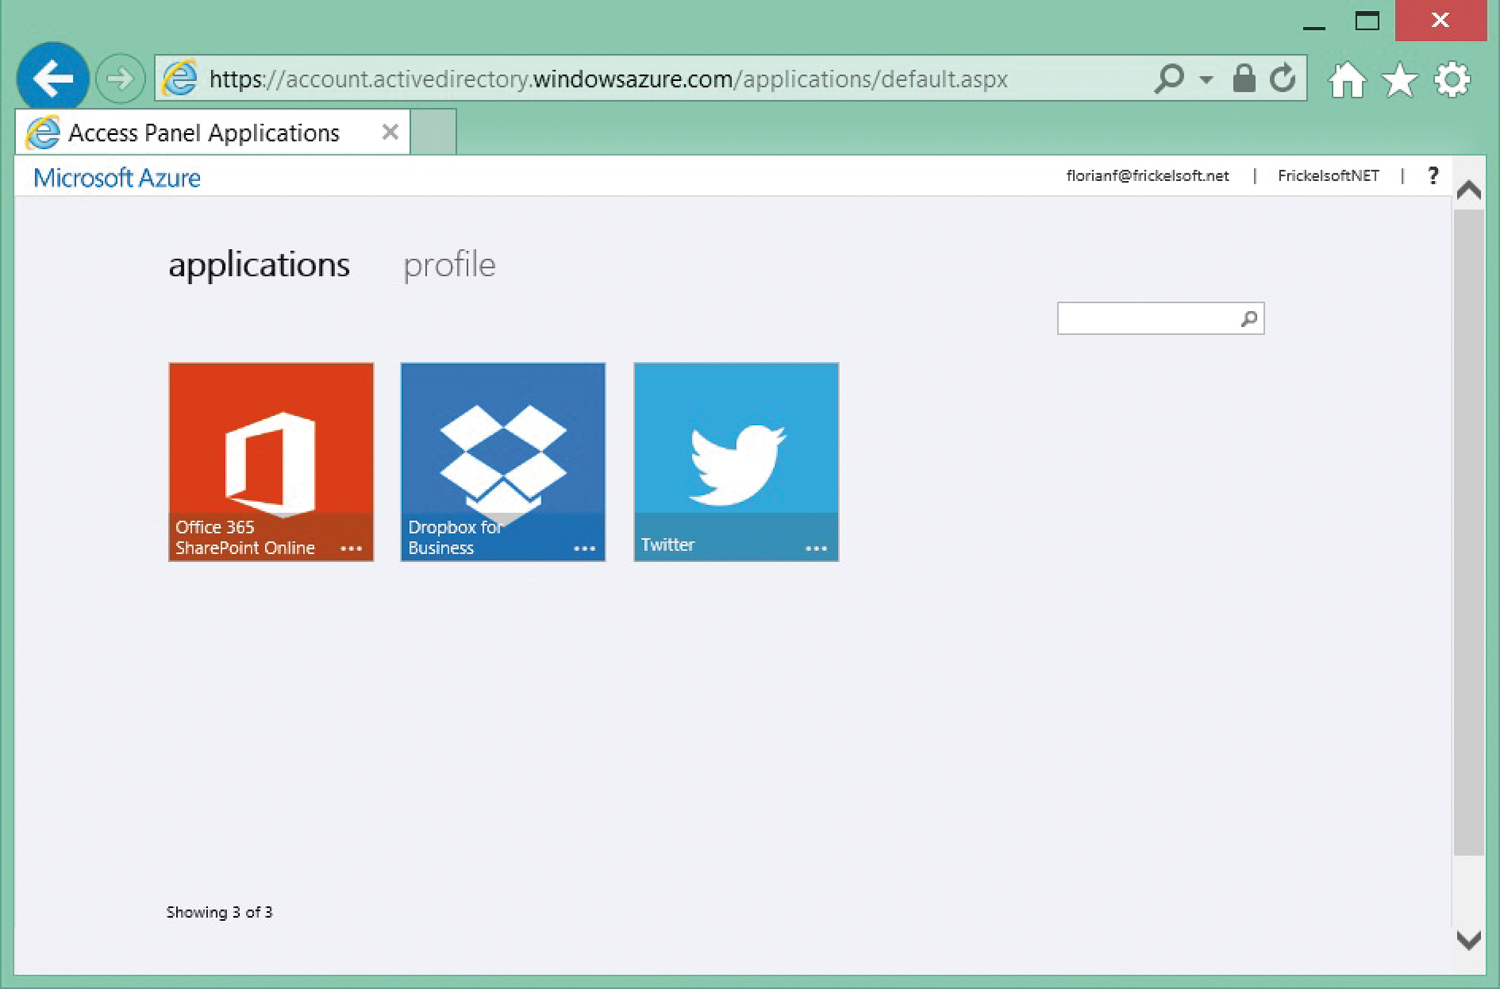Click the page security lock icon
This screenshot has height=989, width=1500.
pos(1243,78)
